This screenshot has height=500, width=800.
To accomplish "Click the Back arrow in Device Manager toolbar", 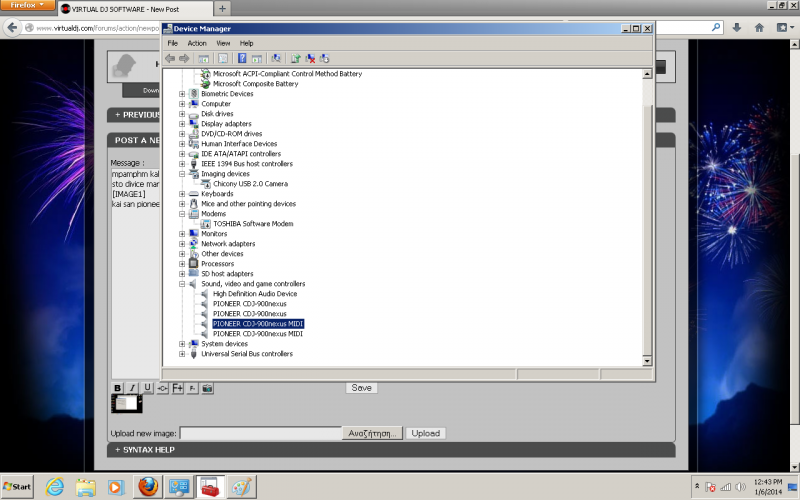I will (x=170, y=59).
